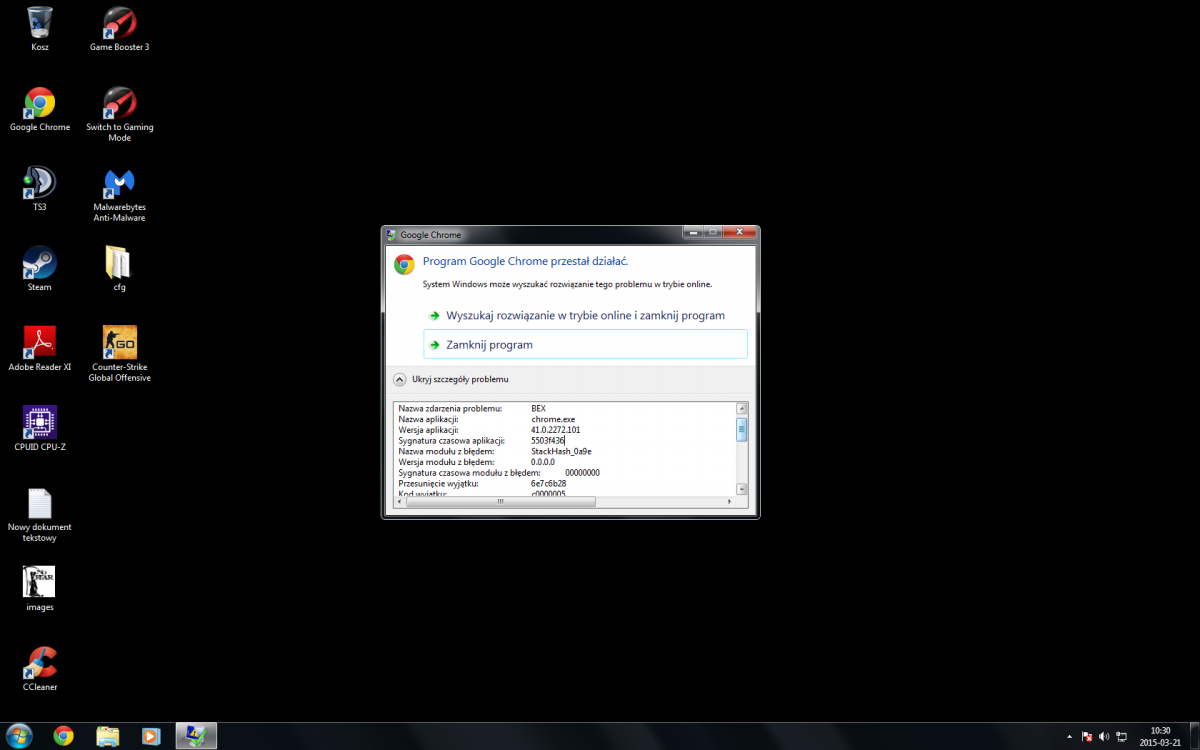Open Windows Media Player taskbar icon
Viewport: 1200px width, 750px height.
click(x=151, y=735)
